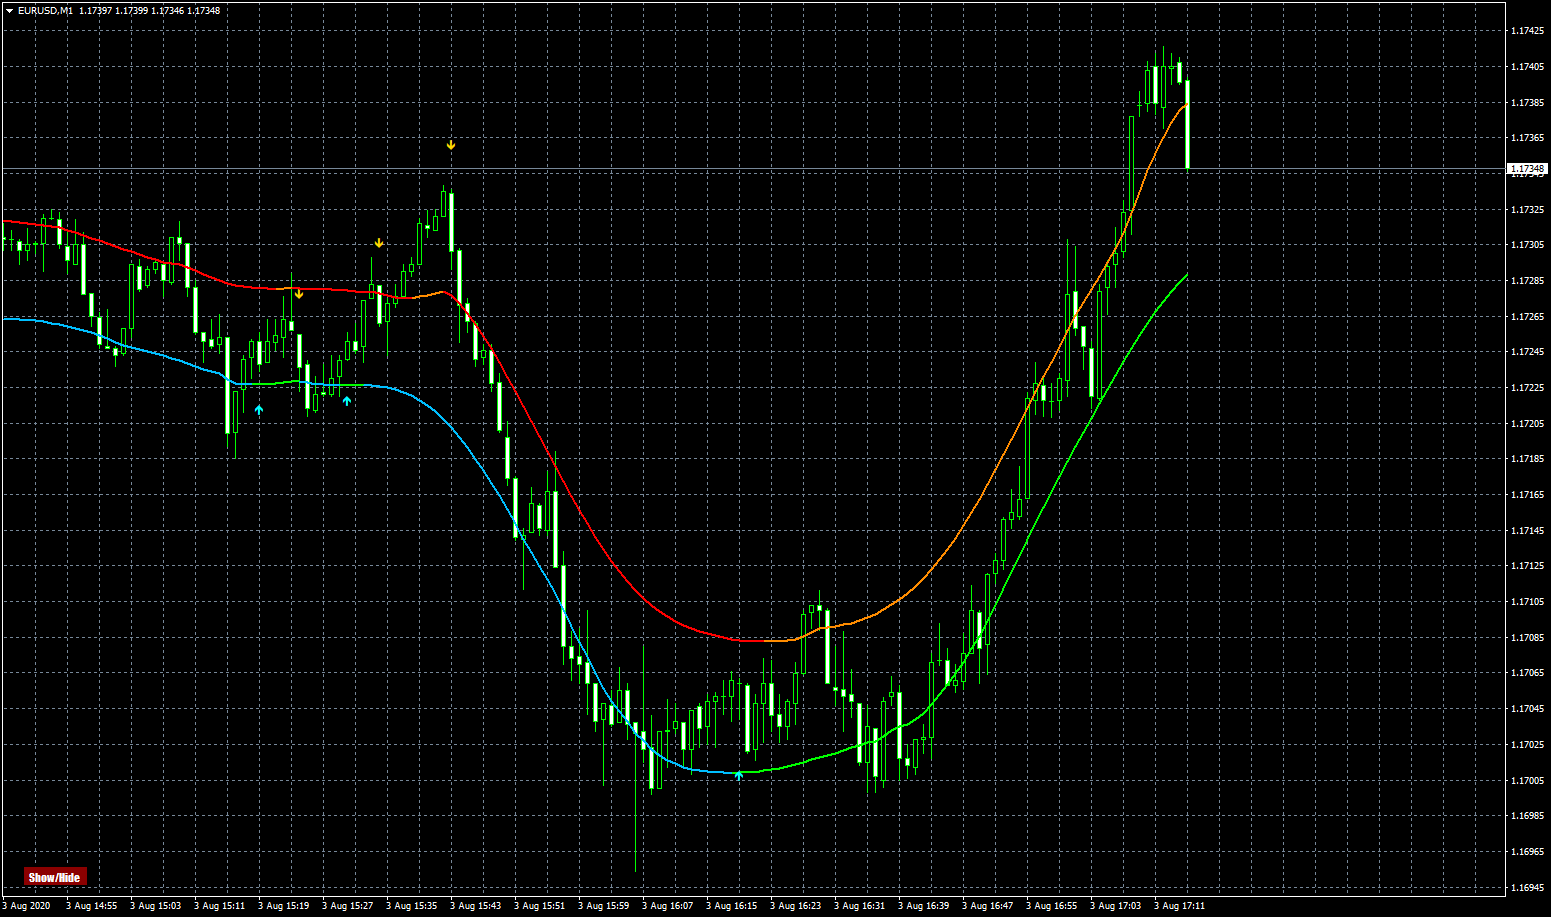Click the '3 Aug 17:11' time label
This screenshot has width=1551, height=917.
(x=1180, y=906)
